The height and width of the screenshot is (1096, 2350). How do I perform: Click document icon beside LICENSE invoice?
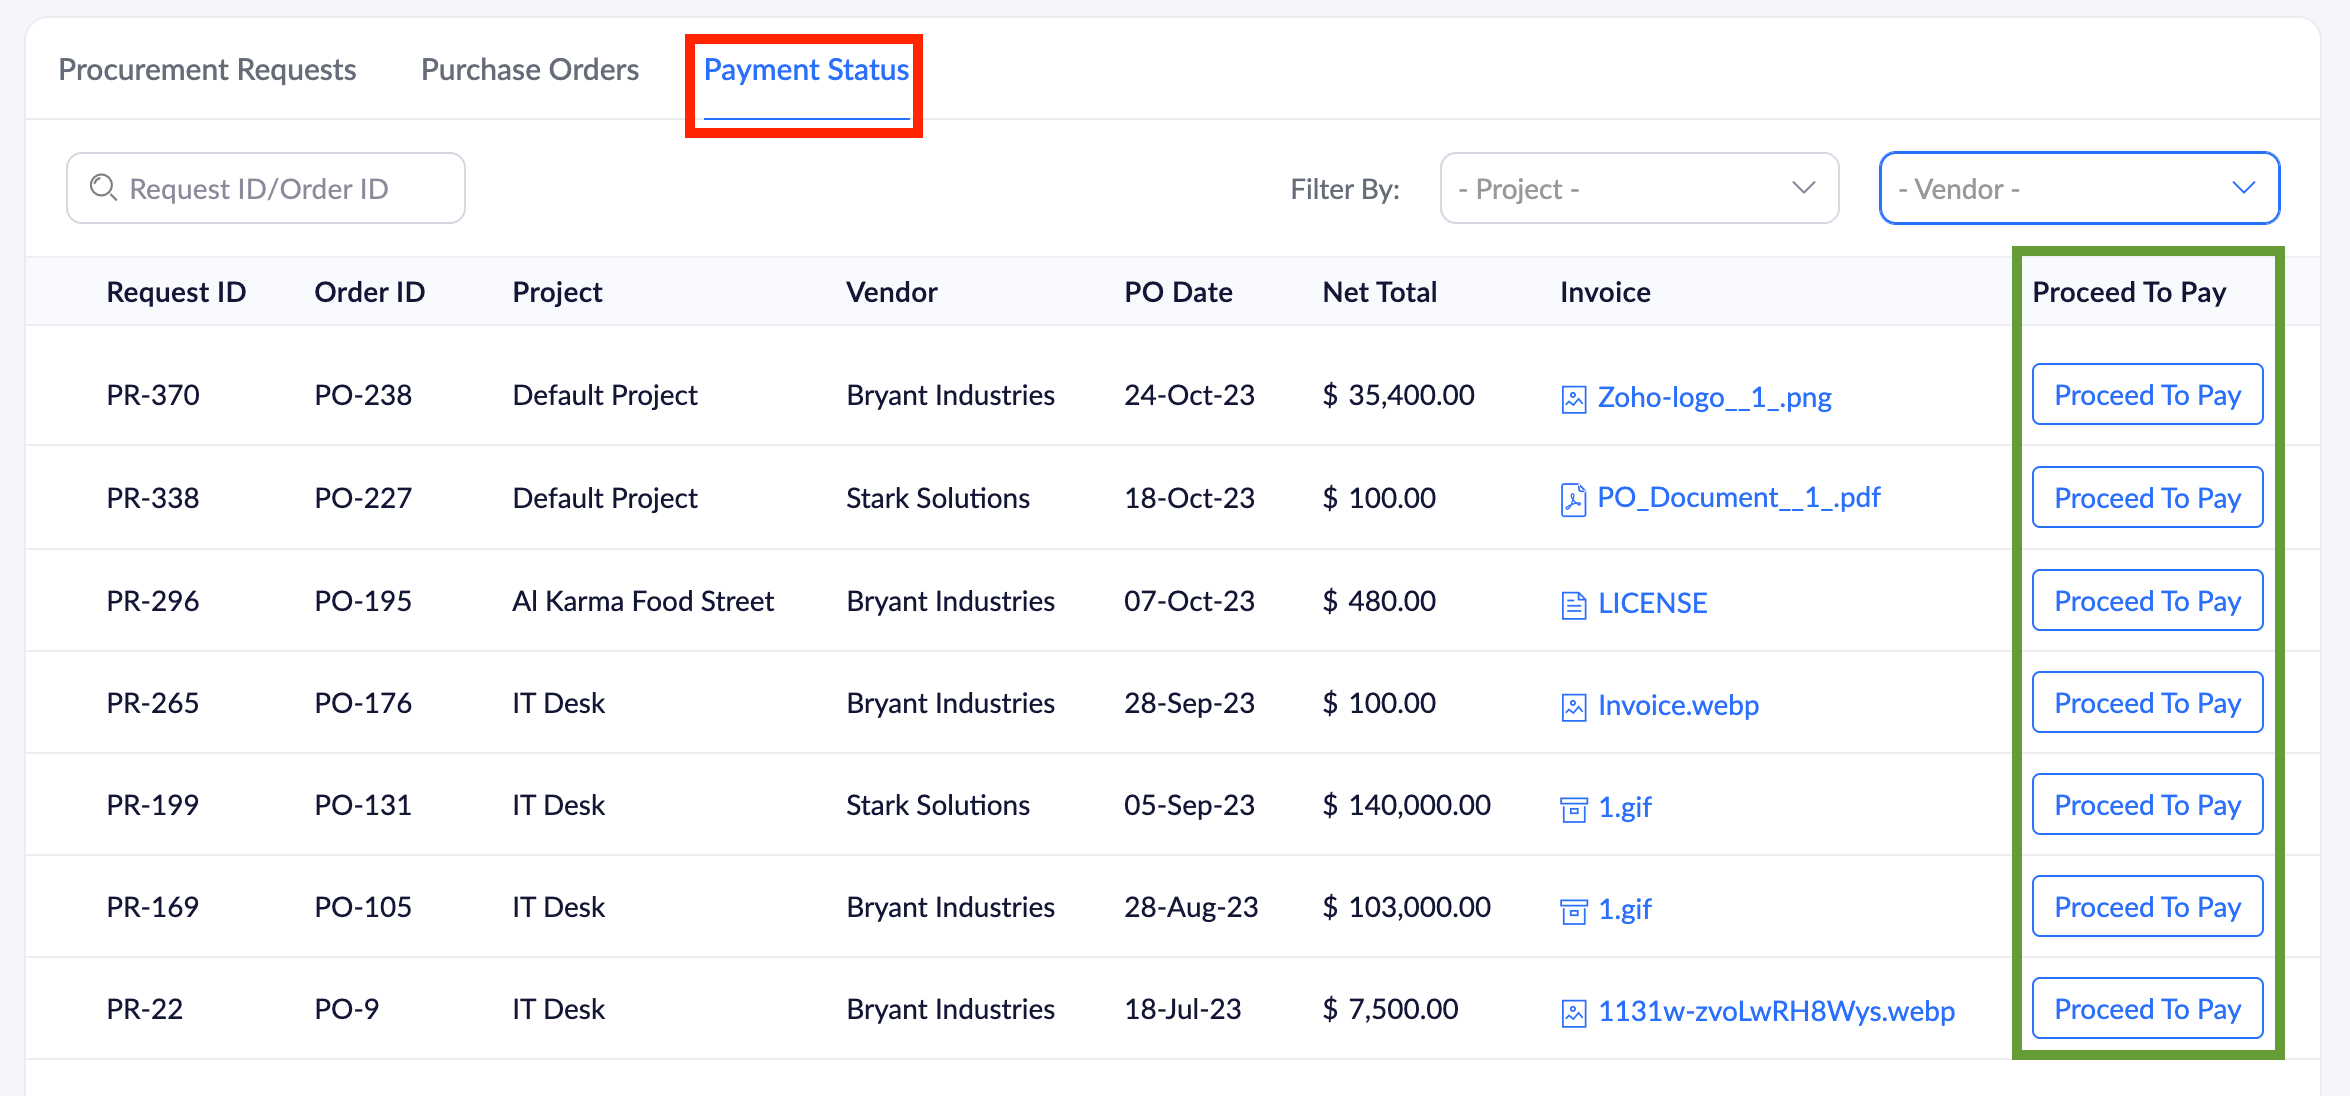[x=1573, y=604]
